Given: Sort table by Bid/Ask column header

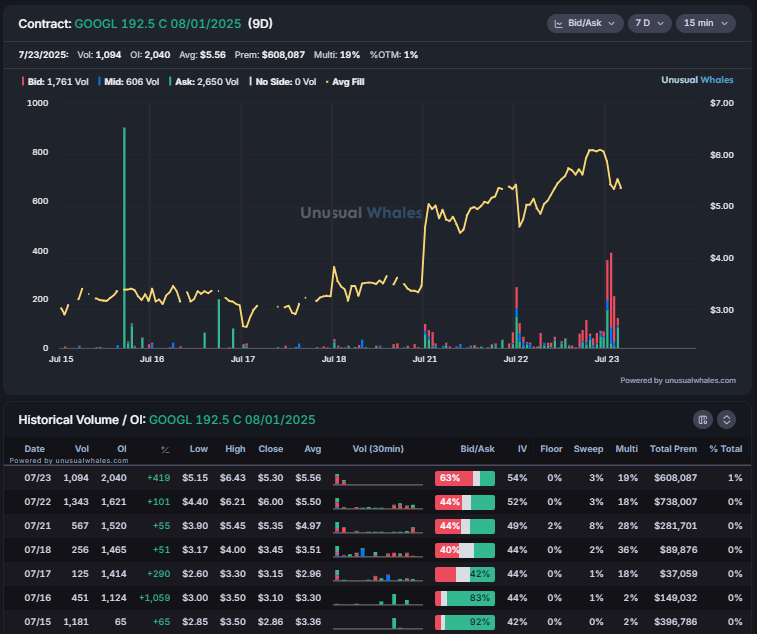Looking at the screenshot, I should click(477, 449).
